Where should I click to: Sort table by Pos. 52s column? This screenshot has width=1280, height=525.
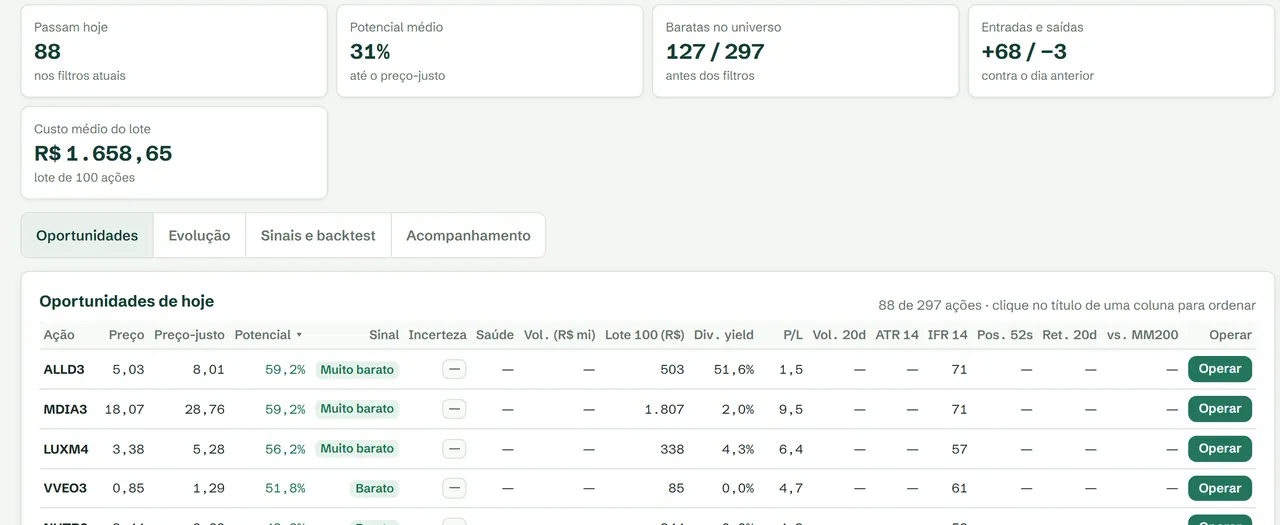coord(1005,335)
